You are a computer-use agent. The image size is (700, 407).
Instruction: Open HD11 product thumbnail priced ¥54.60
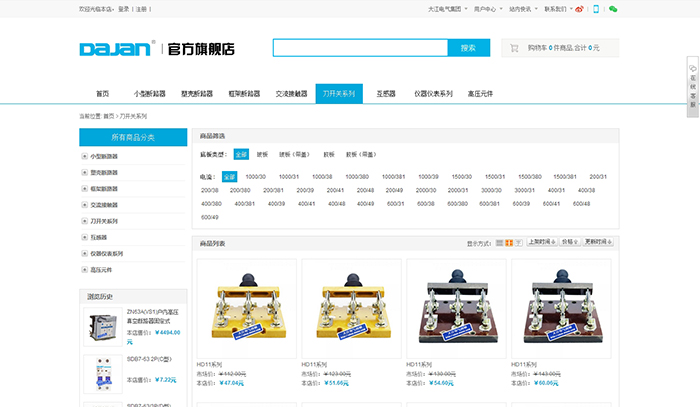(x=456, y=309)
